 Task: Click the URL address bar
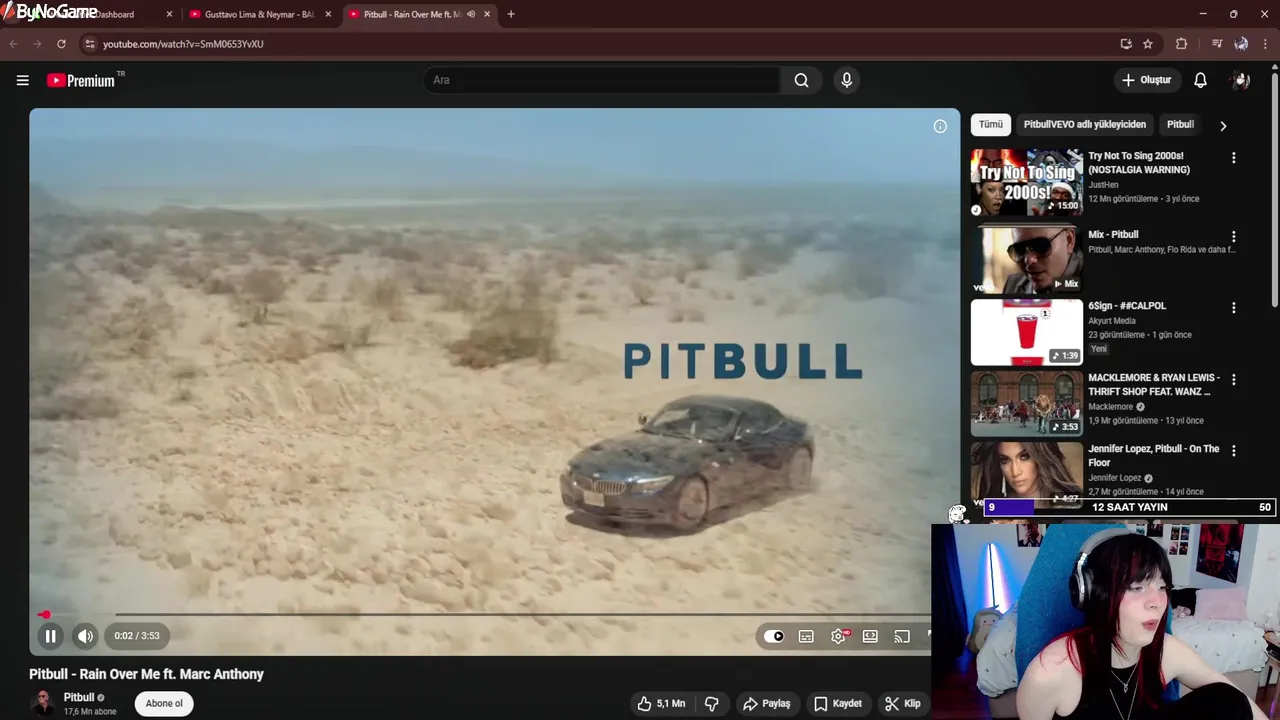[x=600, y=44]
